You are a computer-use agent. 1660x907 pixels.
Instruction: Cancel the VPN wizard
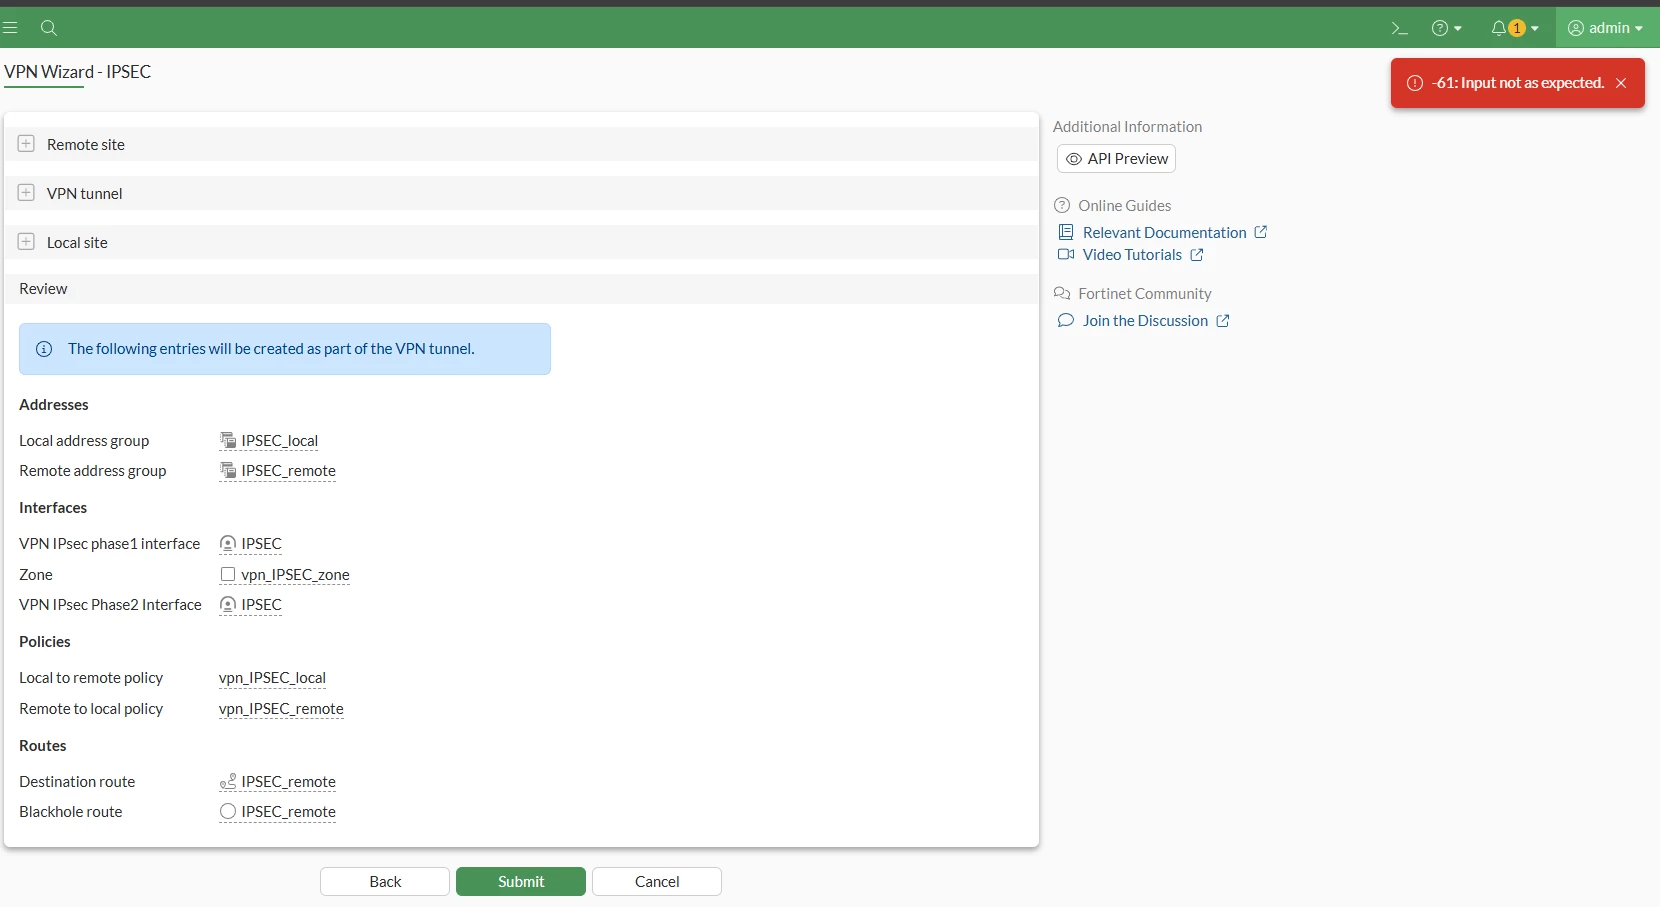tap(657, 882)
